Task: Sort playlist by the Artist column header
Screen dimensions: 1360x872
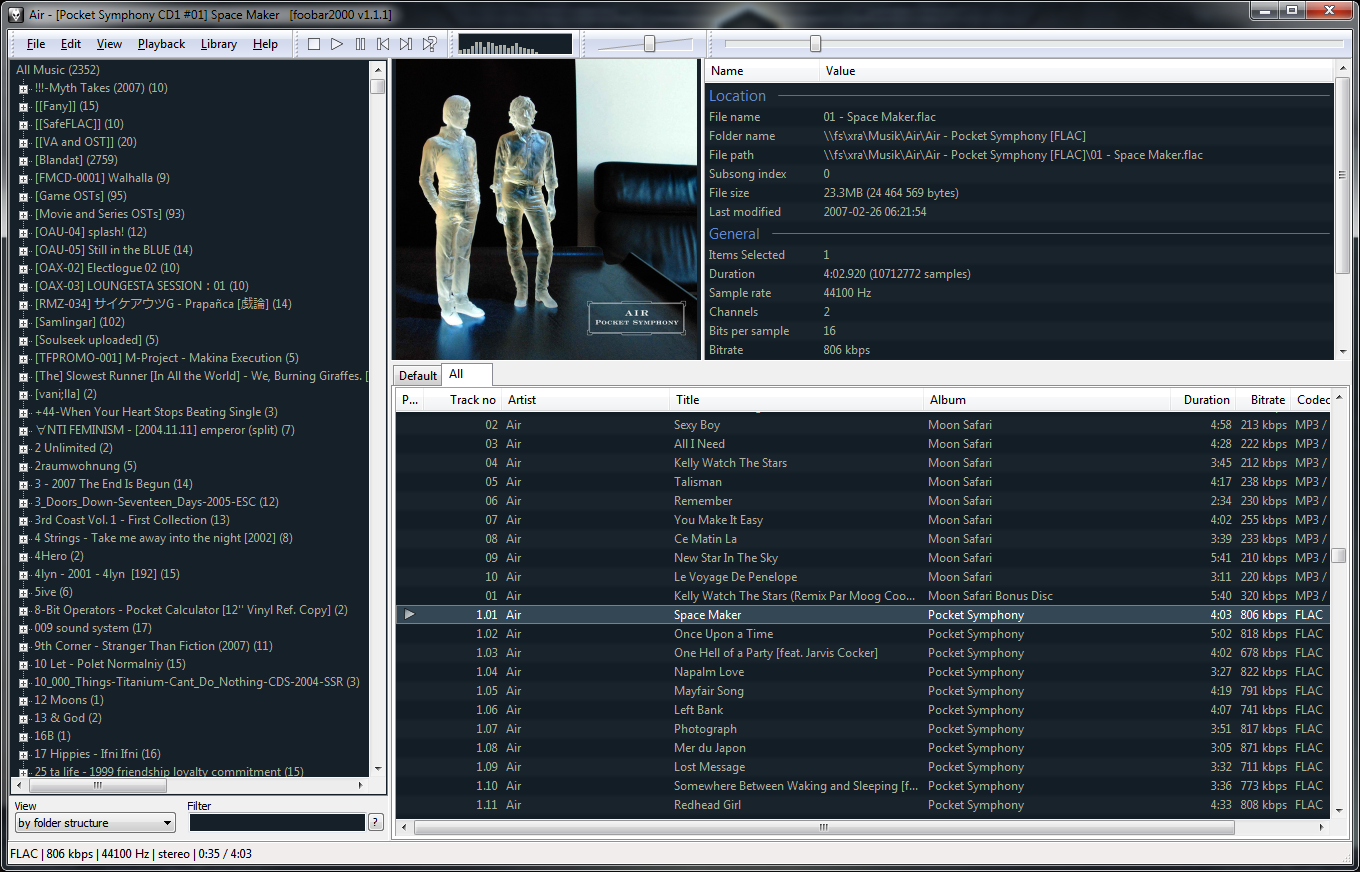Action: coord(585,400)
